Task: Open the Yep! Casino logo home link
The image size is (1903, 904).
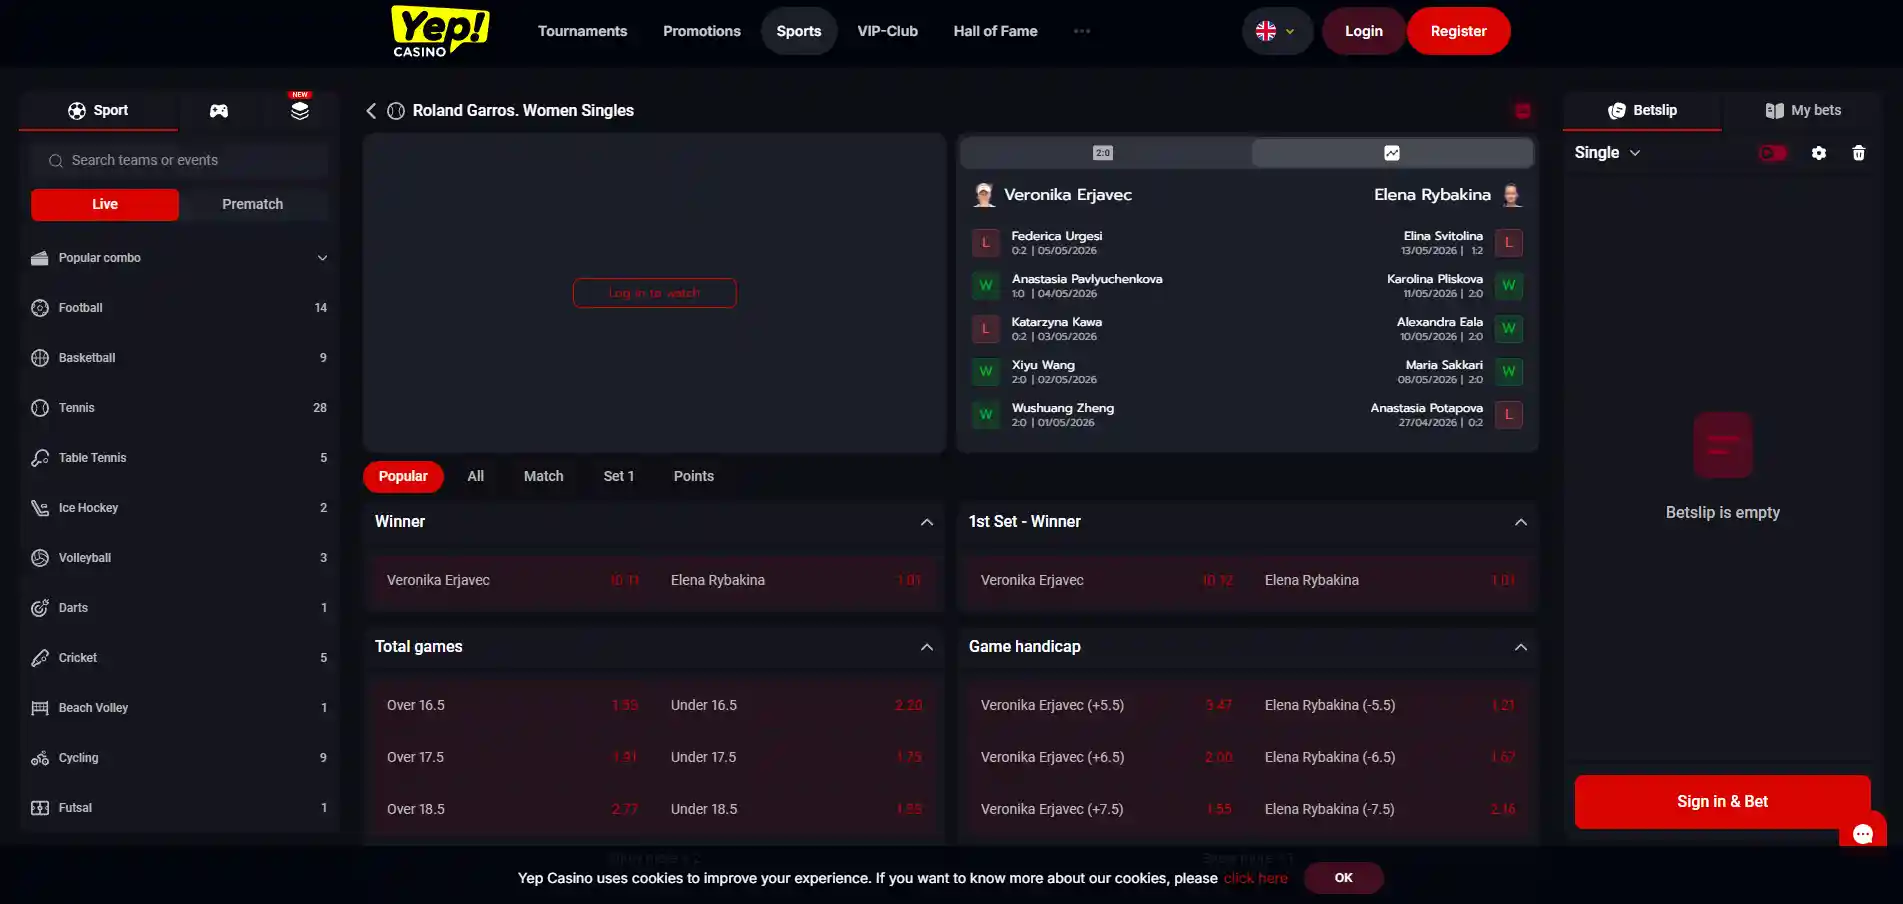Action: 440,31
